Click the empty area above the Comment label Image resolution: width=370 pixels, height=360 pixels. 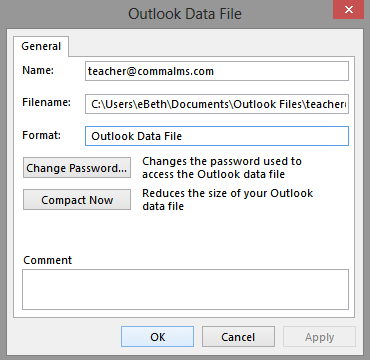coord(185,233)
